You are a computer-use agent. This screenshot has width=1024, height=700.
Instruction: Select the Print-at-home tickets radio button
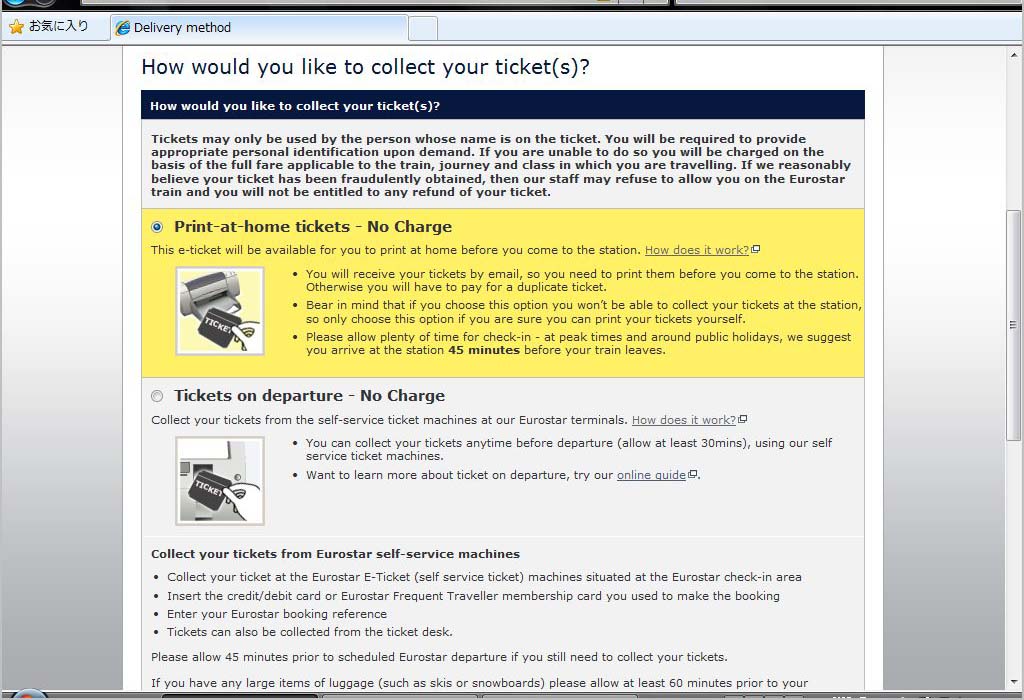click(x=157, y=227)
